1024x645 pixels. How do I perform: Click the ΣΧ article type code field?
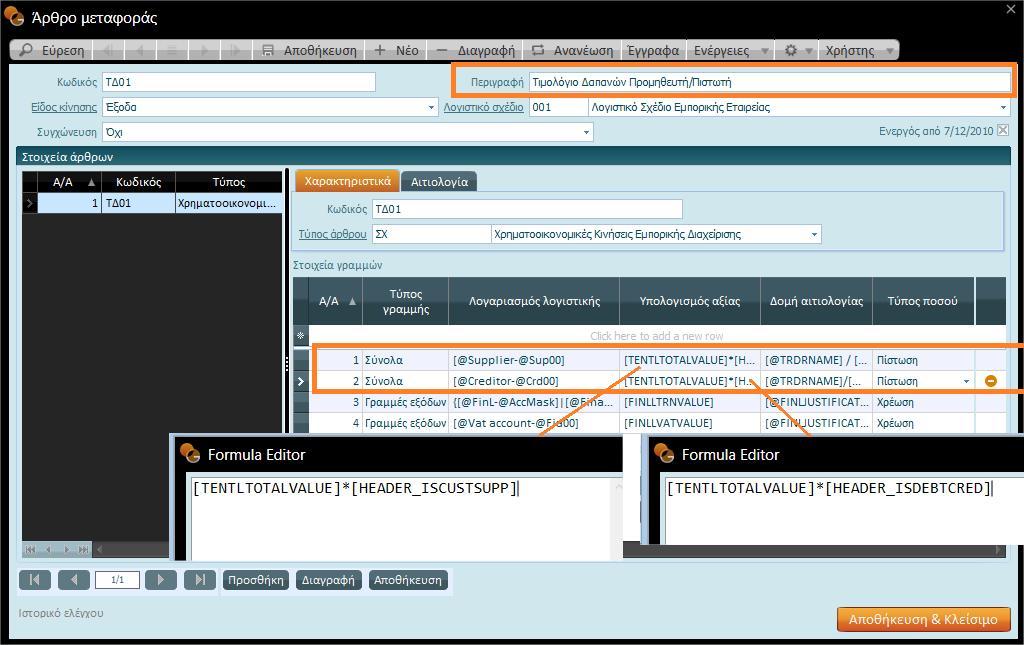[x=431, y=234]
